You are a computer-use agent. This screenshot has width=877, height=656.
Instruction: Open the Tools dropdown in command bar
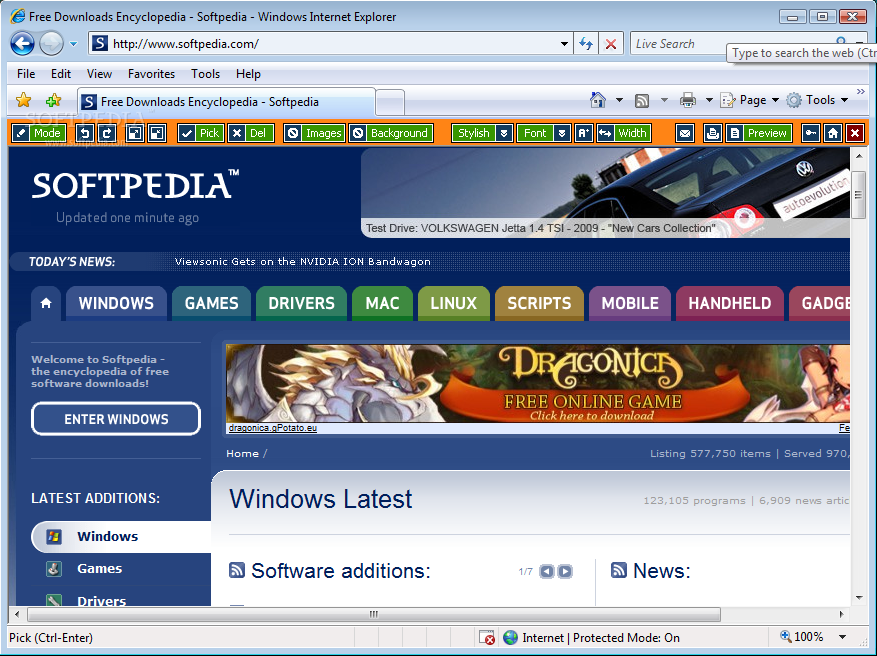817,100
